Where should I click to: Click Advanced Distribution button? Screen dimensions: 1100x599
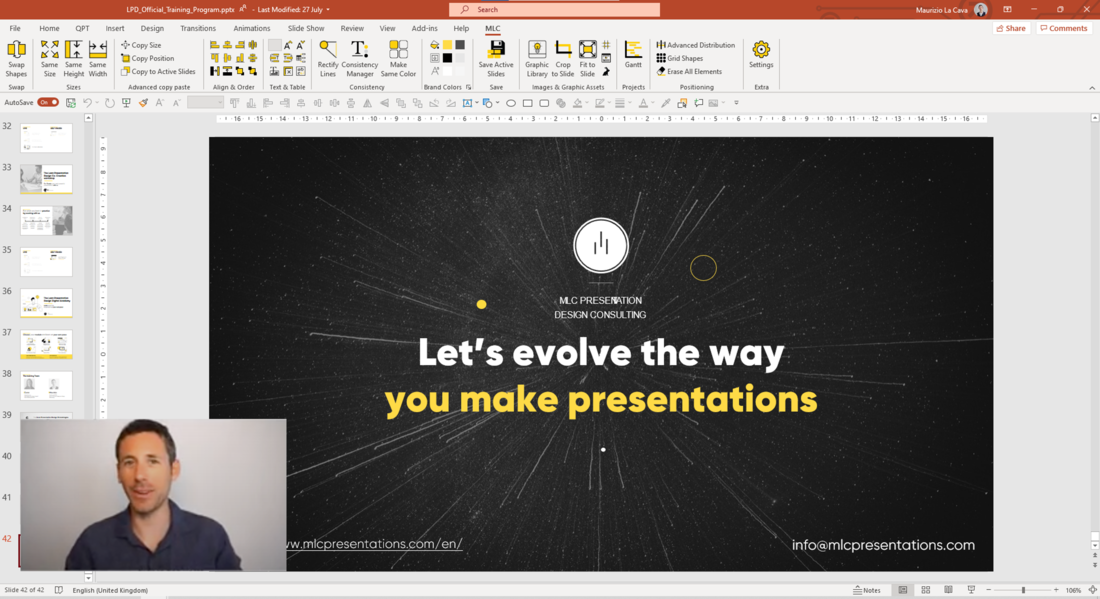695,45
